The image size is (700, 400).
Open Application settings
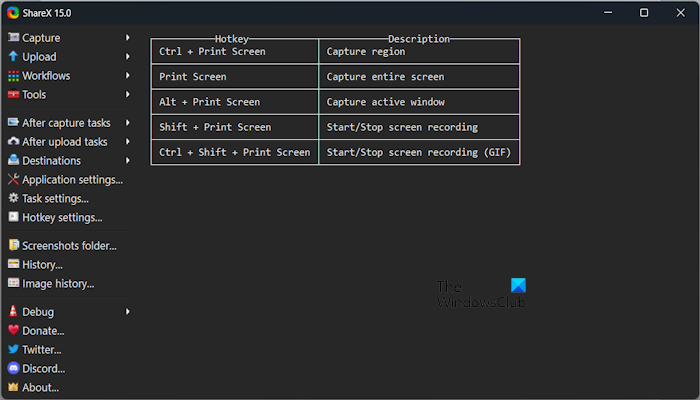(72, 180)
